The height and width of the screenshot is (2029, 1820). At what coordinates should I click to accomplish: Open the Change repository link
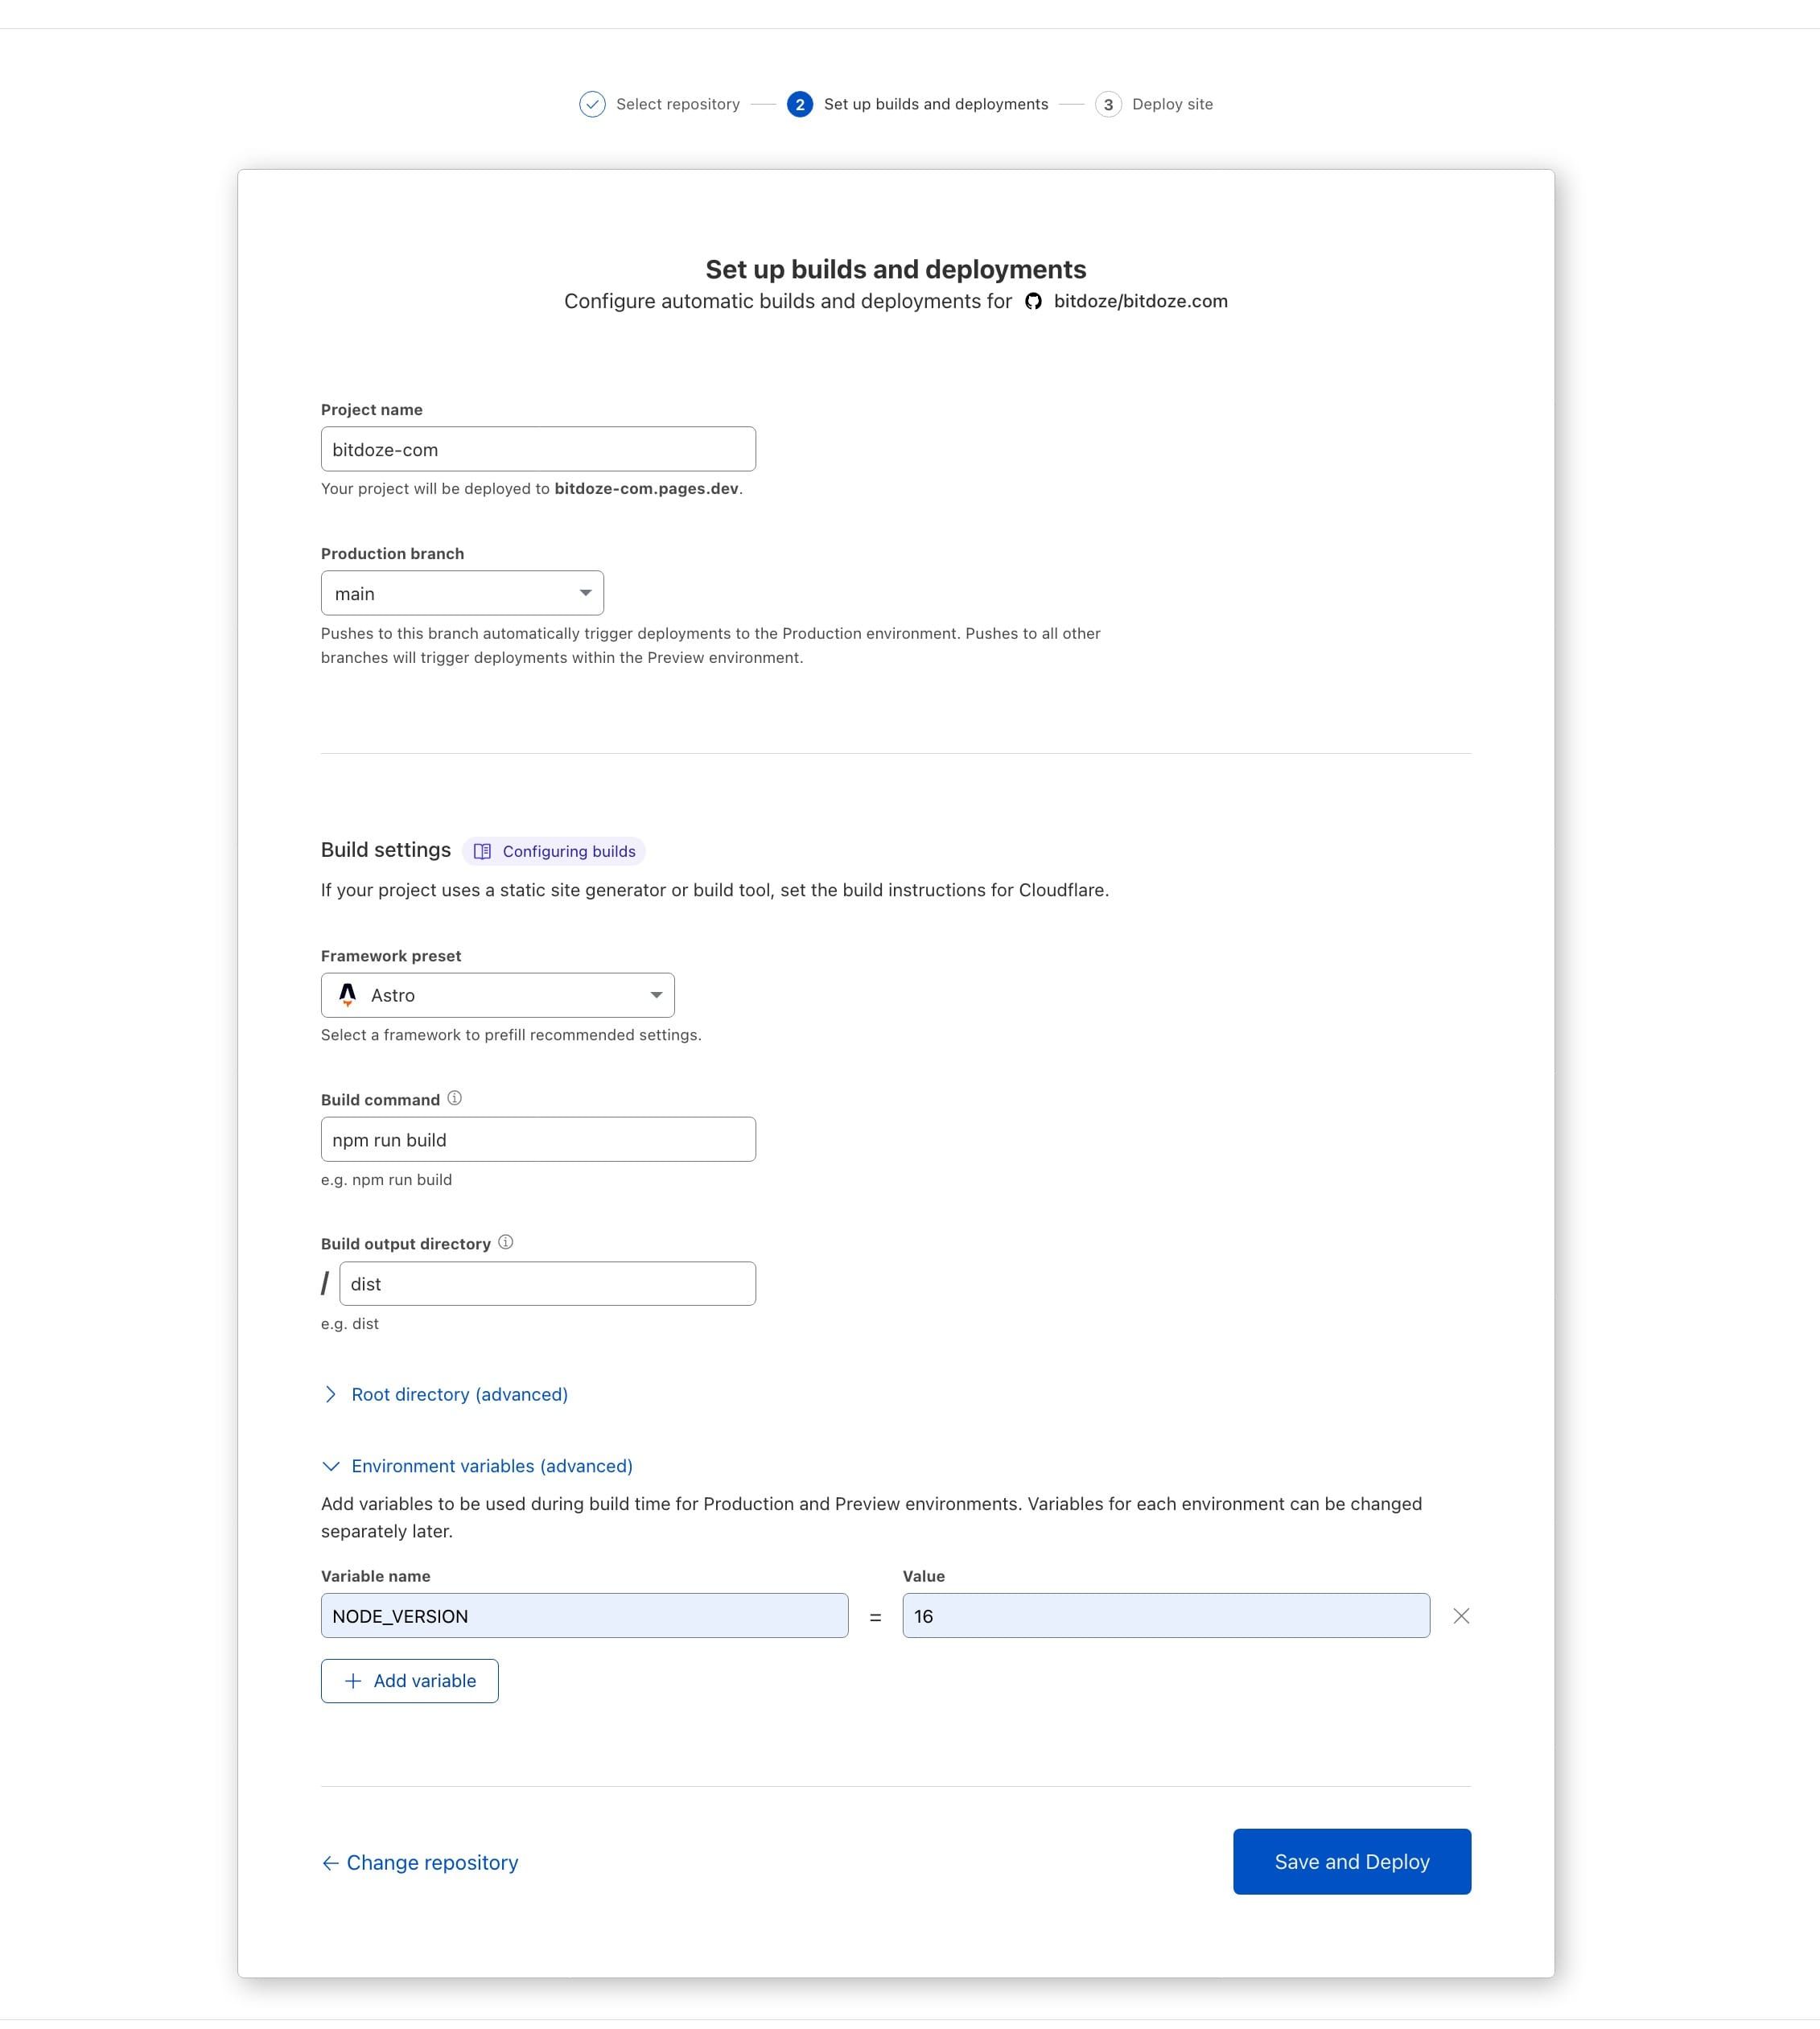click(x=431, y=1862)
